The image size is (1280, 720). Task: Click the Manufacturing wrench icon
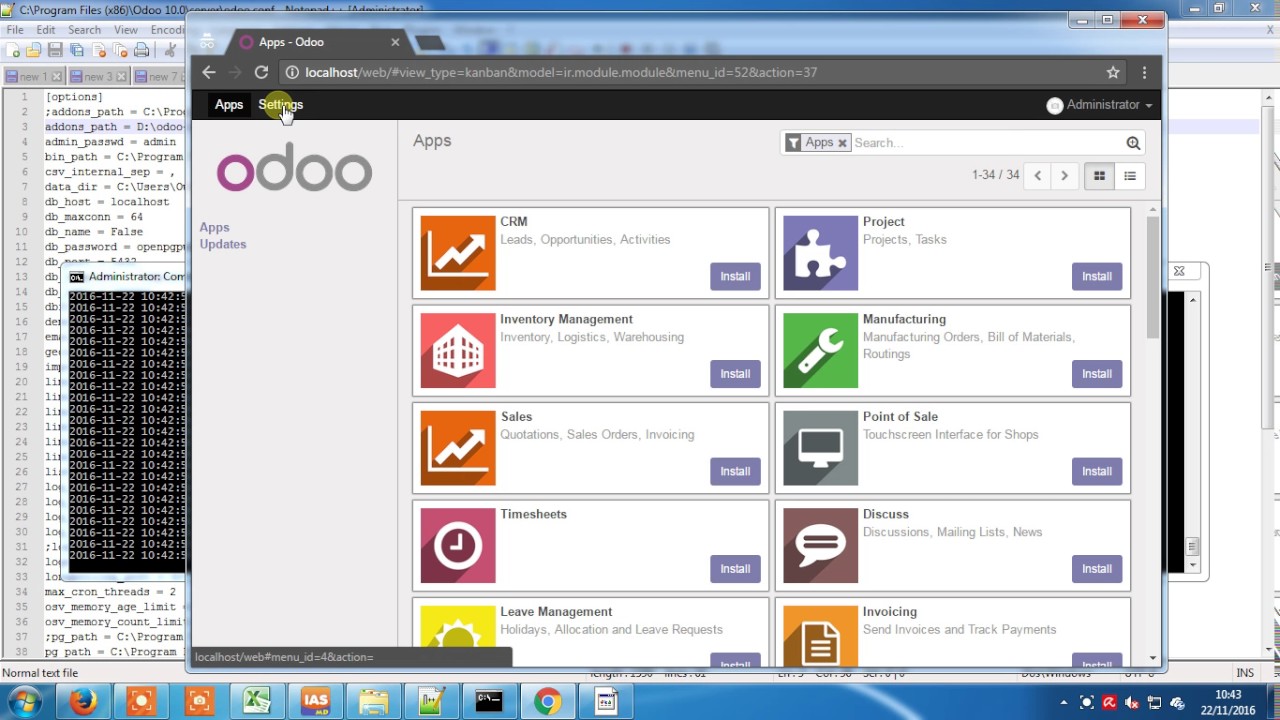point(820,350)
